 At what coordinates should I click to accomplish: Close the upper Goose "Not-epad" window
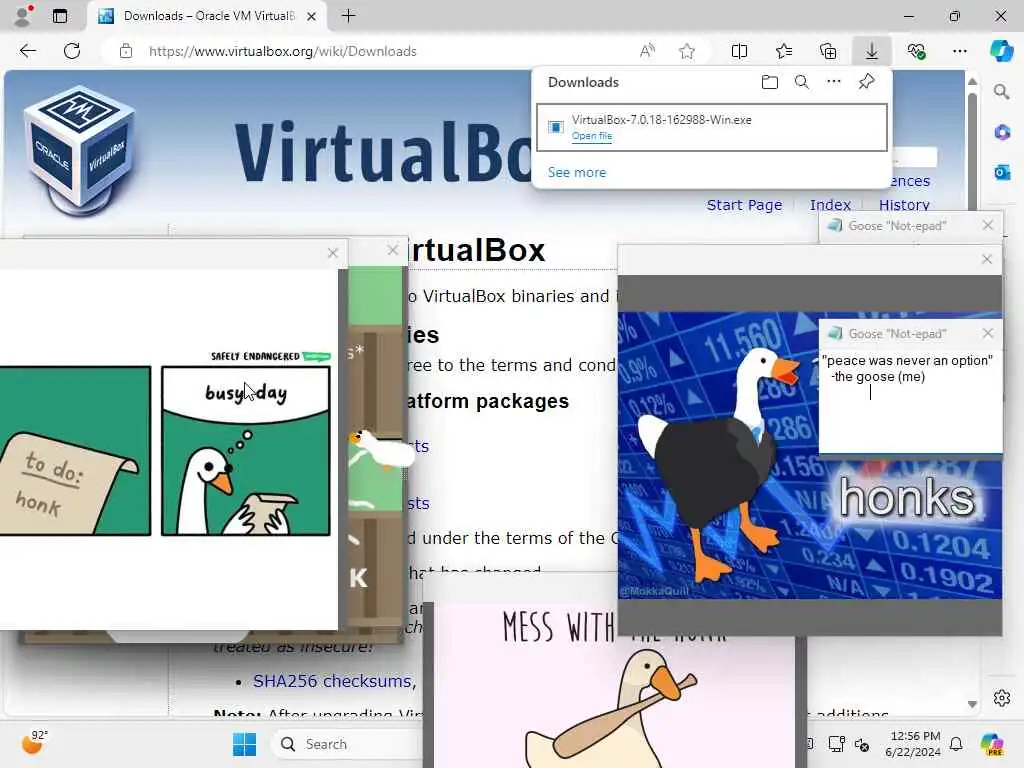(x=988, y=225)
